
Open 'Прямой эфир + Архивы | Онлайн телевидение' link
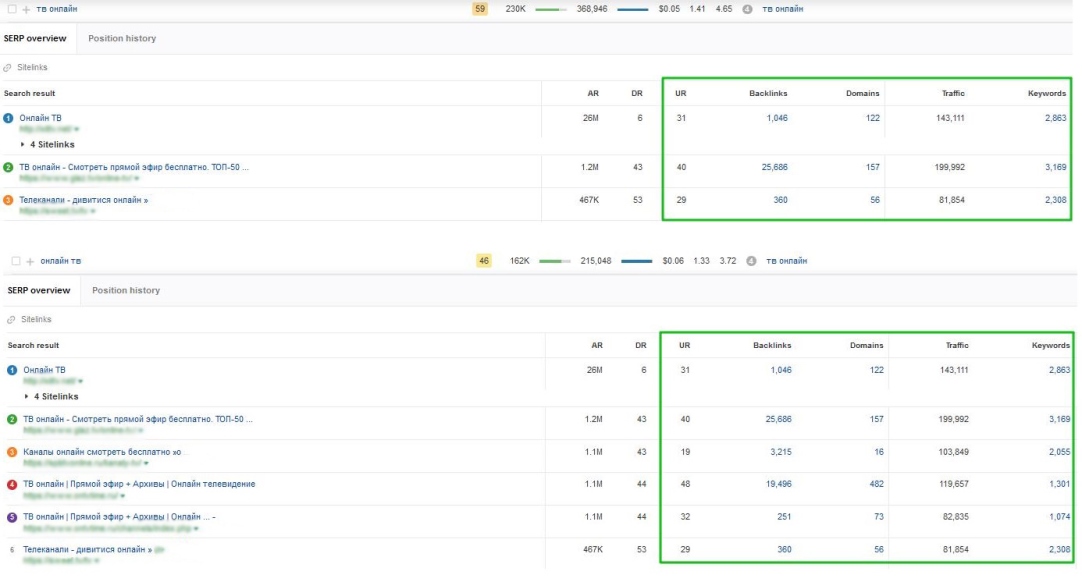coord(139,485)
